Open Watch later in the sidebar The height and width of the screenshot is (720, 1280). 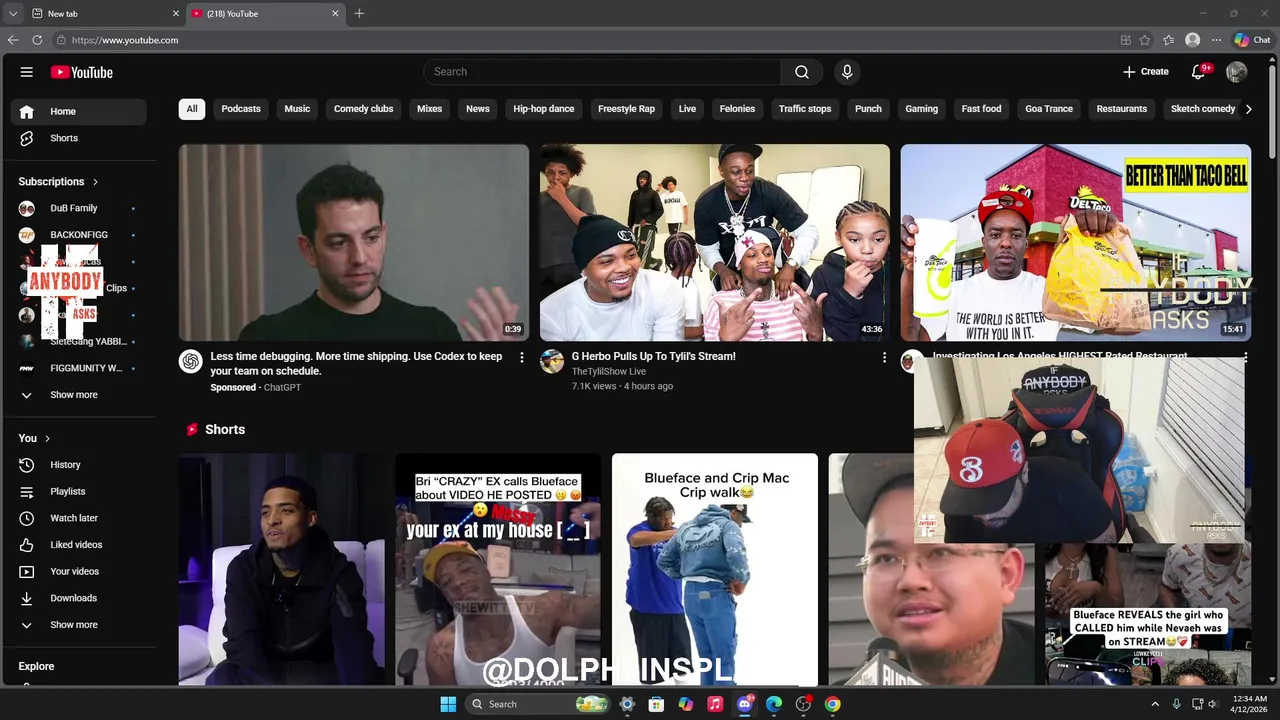[x=79, y=518]
